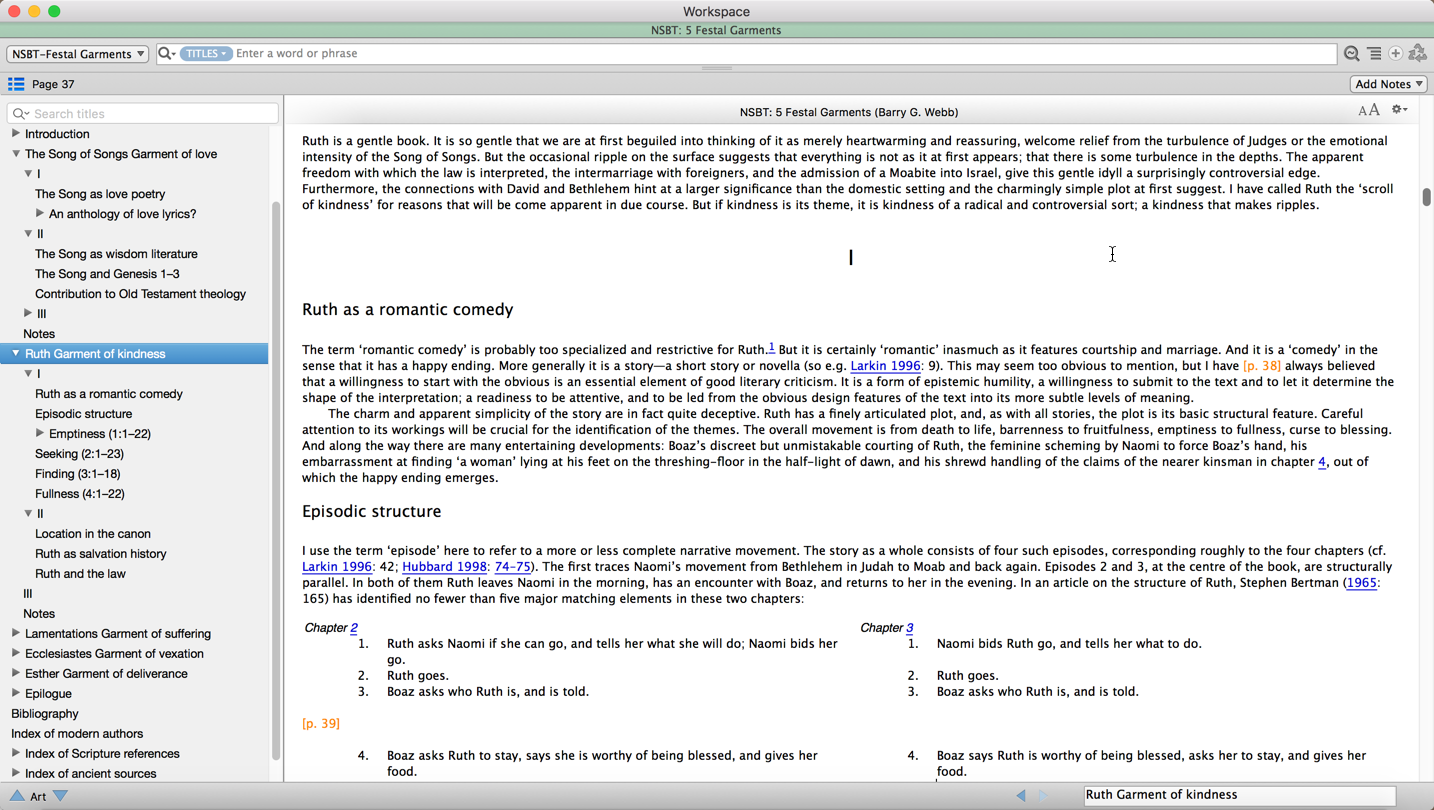Click the down triangle beside Art
Image resolution: width=1434 pixels, height=810 pixels.
(61, 796)
